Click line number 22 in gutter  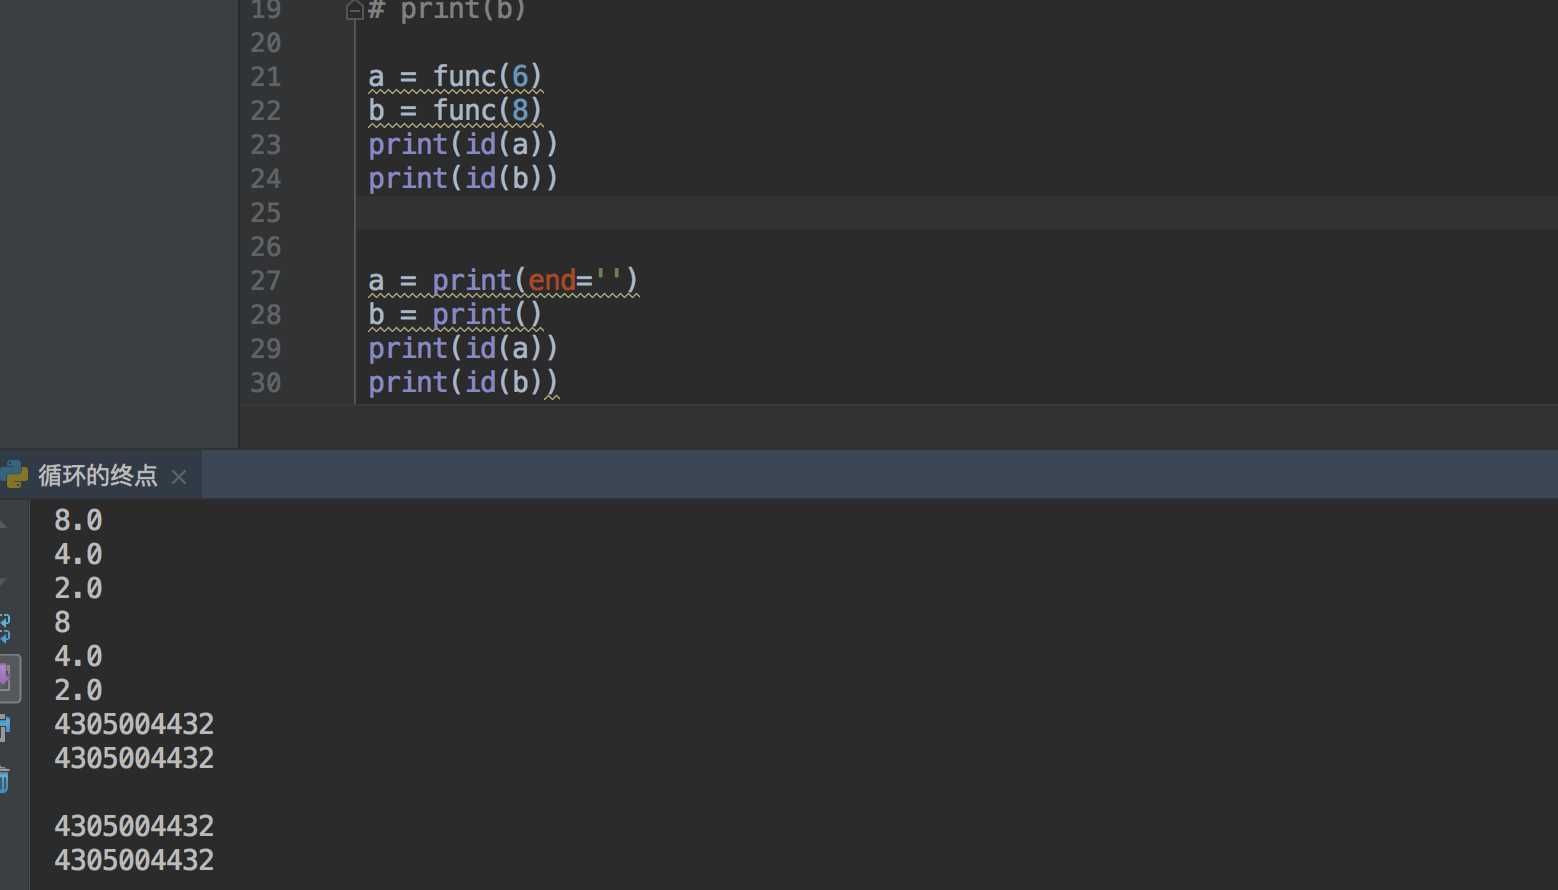pyautogui.click(x=265, y=111)
